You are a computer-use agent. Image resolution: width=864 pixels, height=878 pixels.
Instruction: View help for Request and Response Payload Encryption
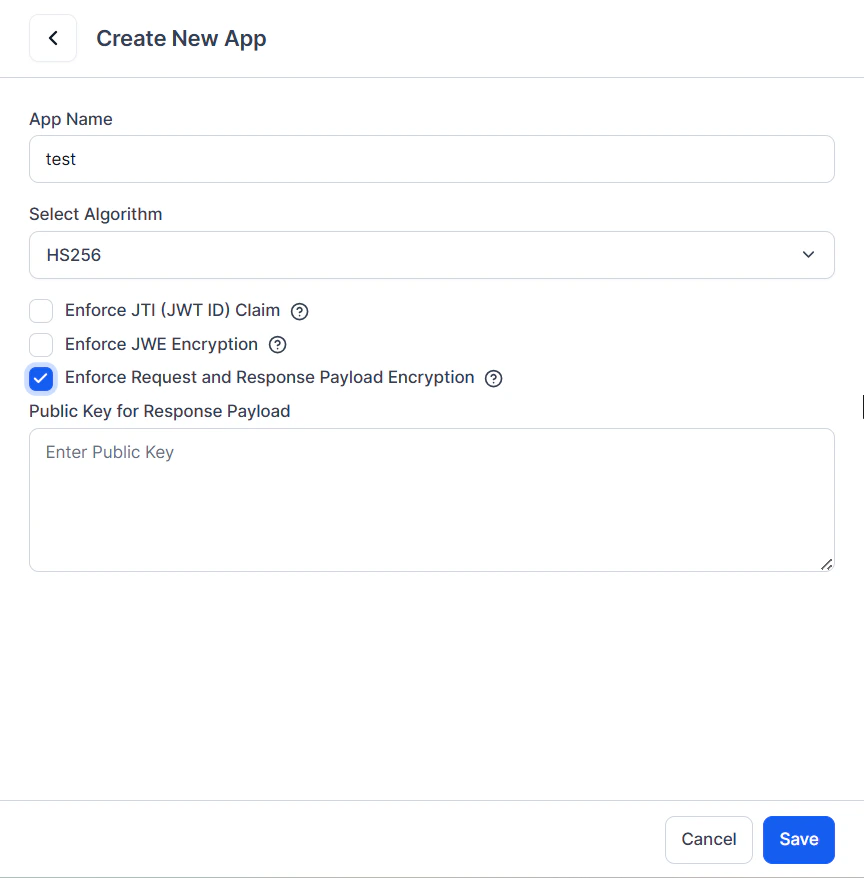point(493,378)
